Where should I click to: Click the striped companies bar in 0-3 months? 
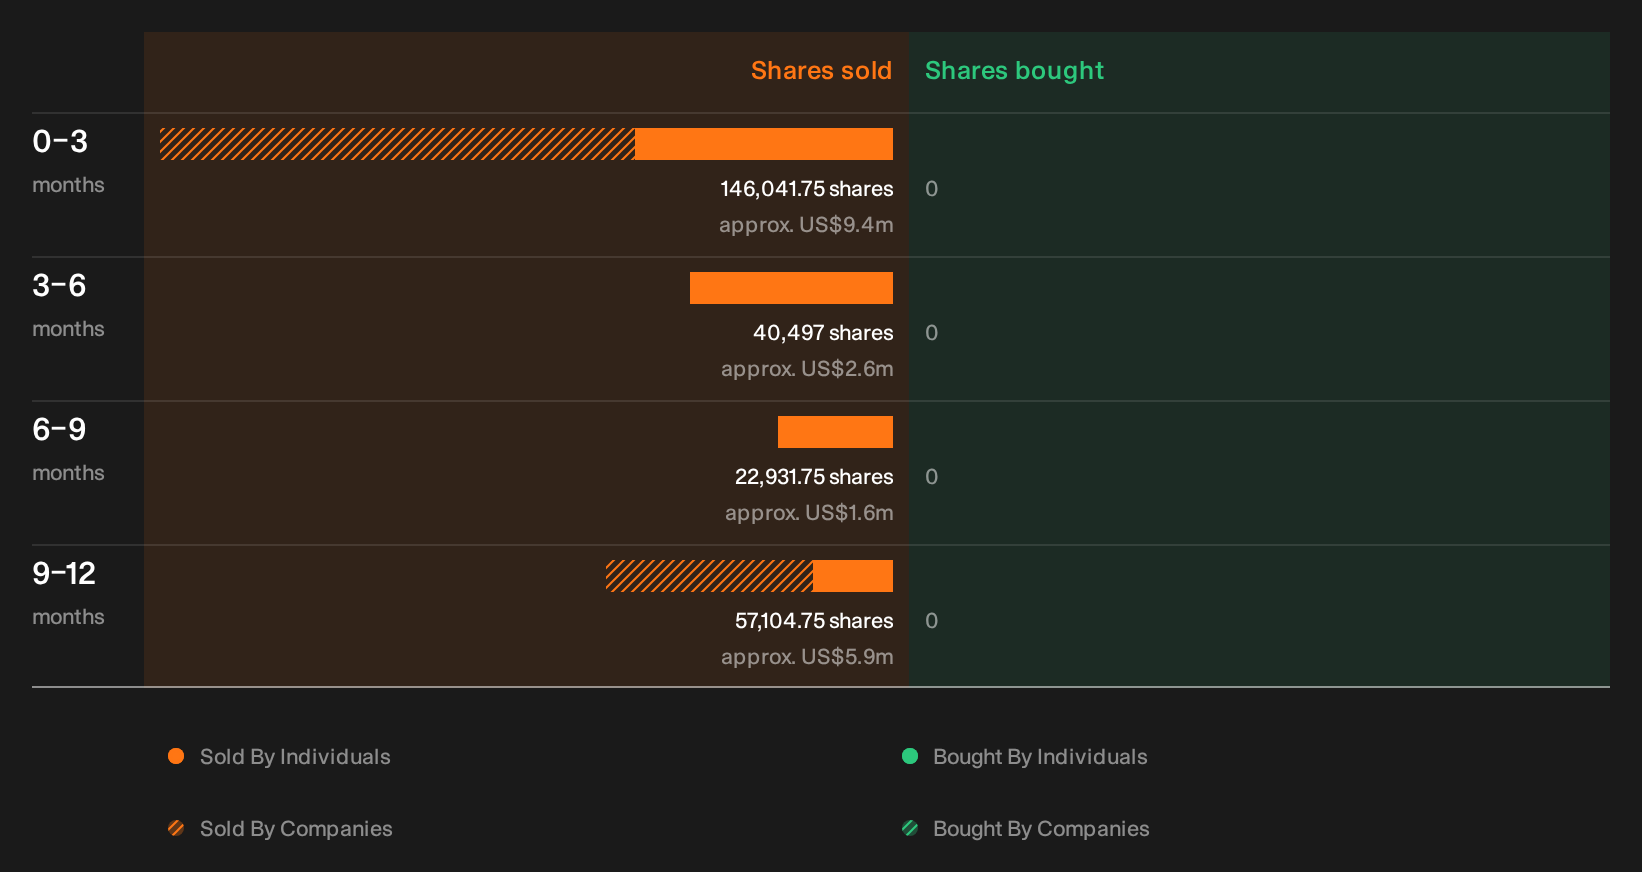pos(397,144)
